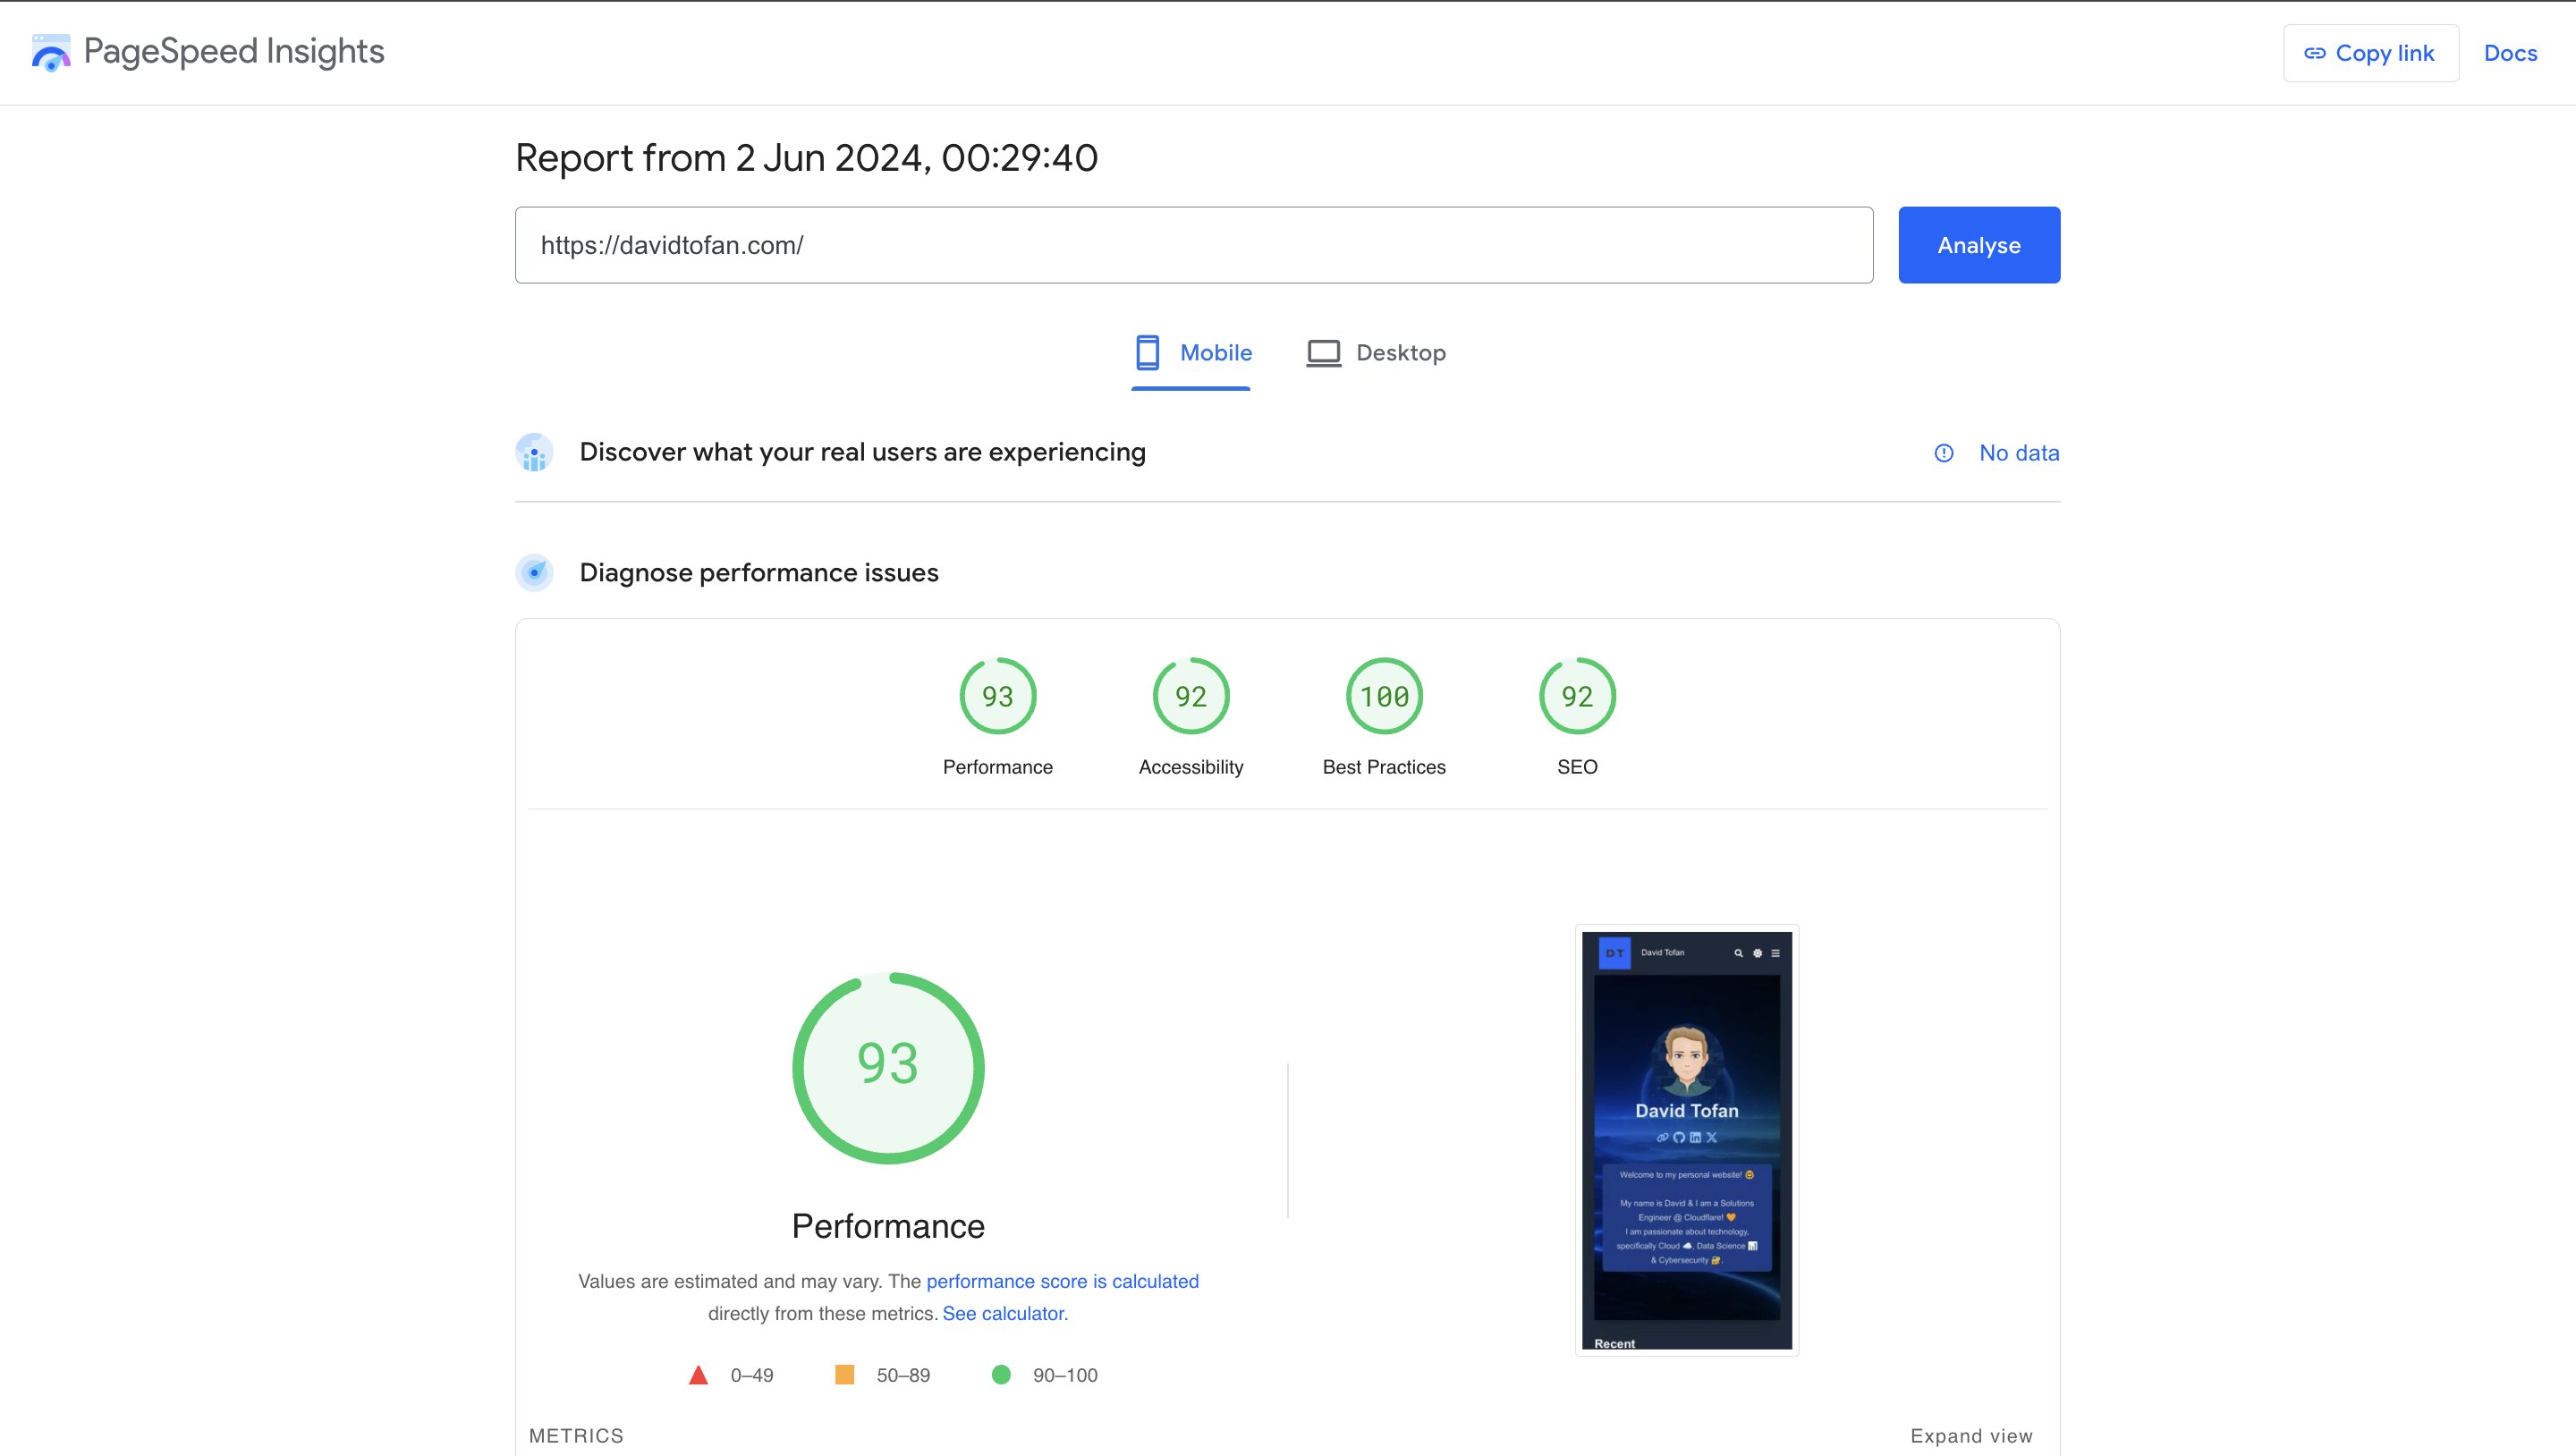Click the URL input field

point(1193,245)
